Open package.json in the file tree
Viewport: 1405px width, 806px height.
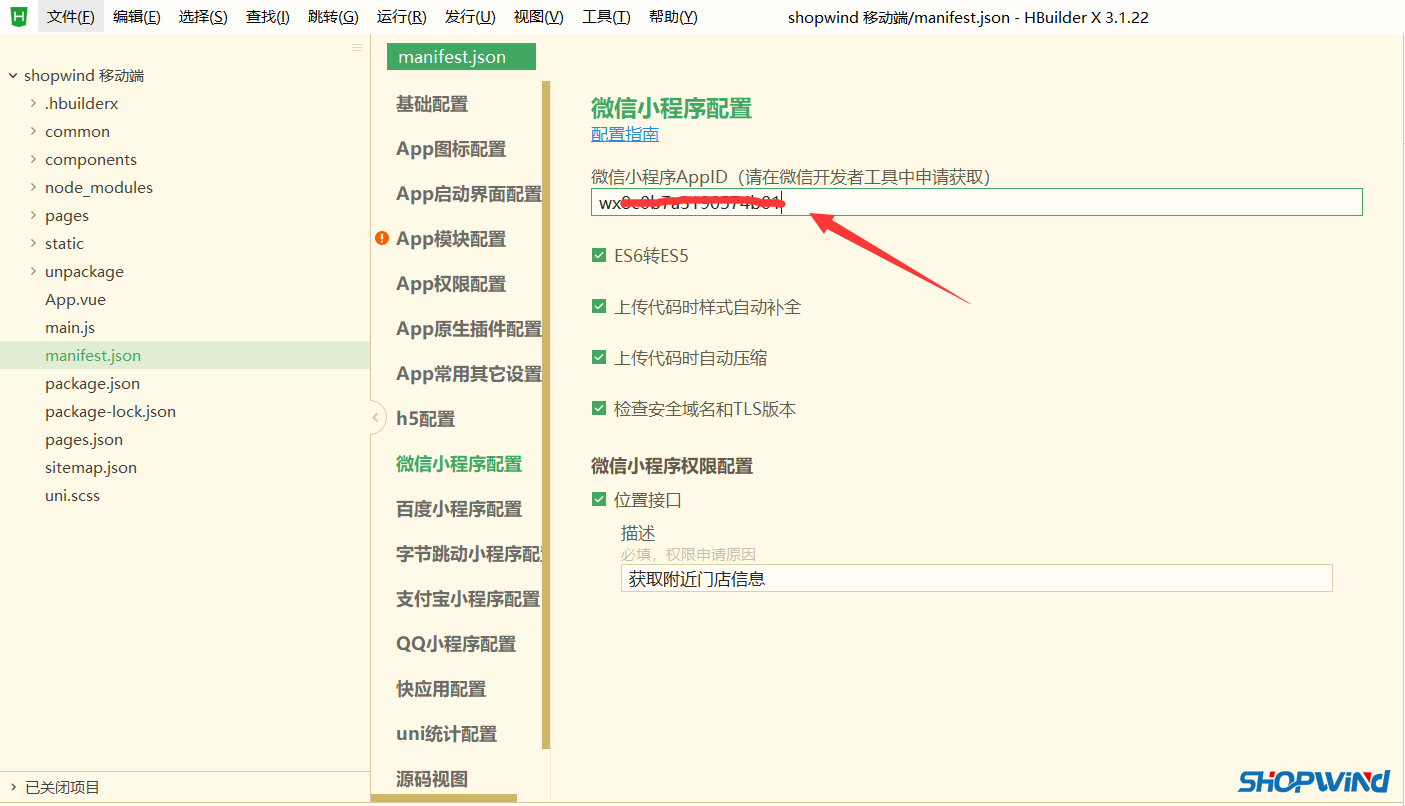pyautogui.click(x=92, y=383)
